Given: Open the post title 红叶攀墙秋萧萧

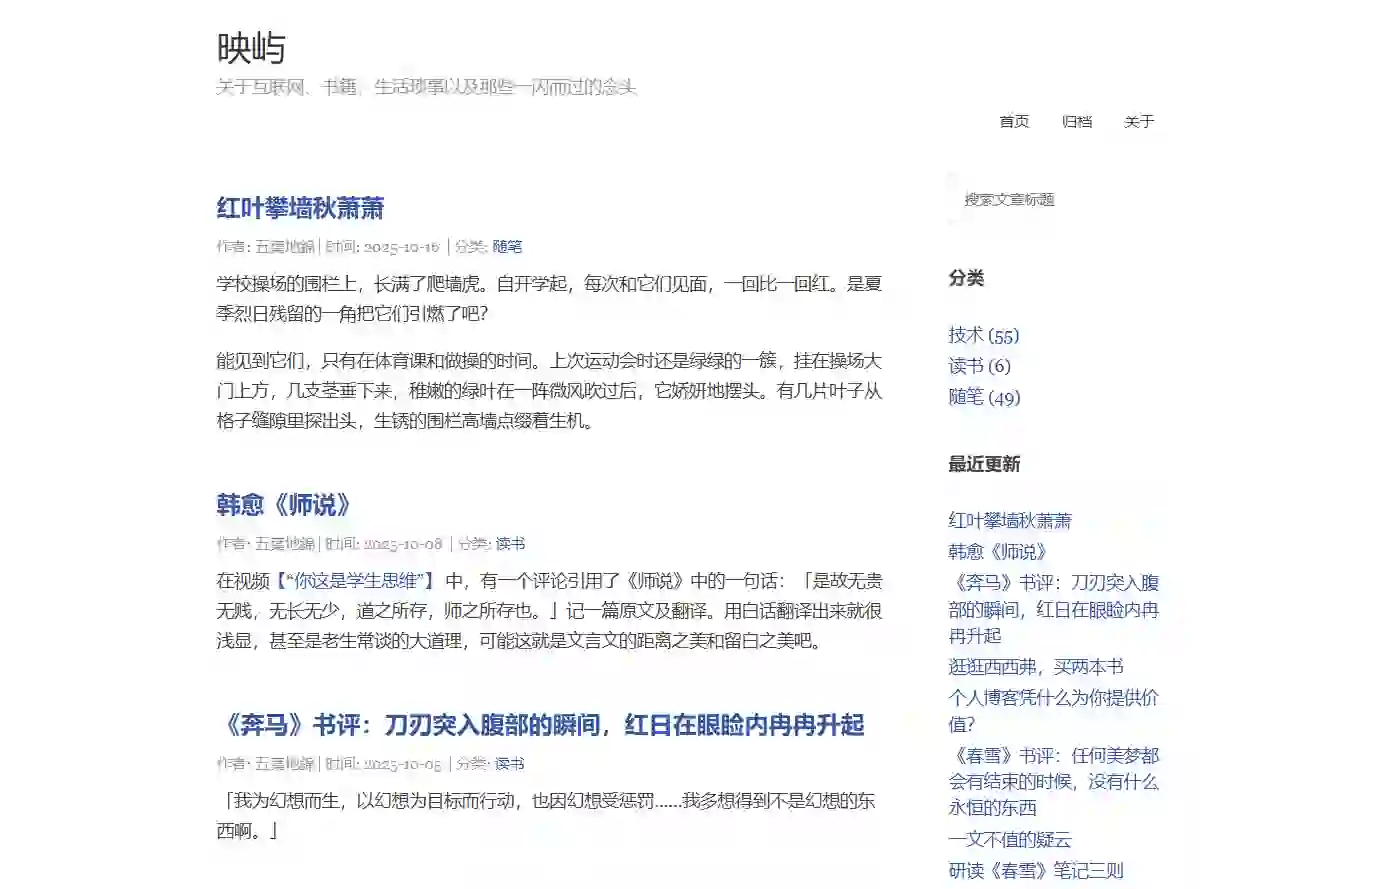Looking at the screenshot, I should tap(300, 208).
